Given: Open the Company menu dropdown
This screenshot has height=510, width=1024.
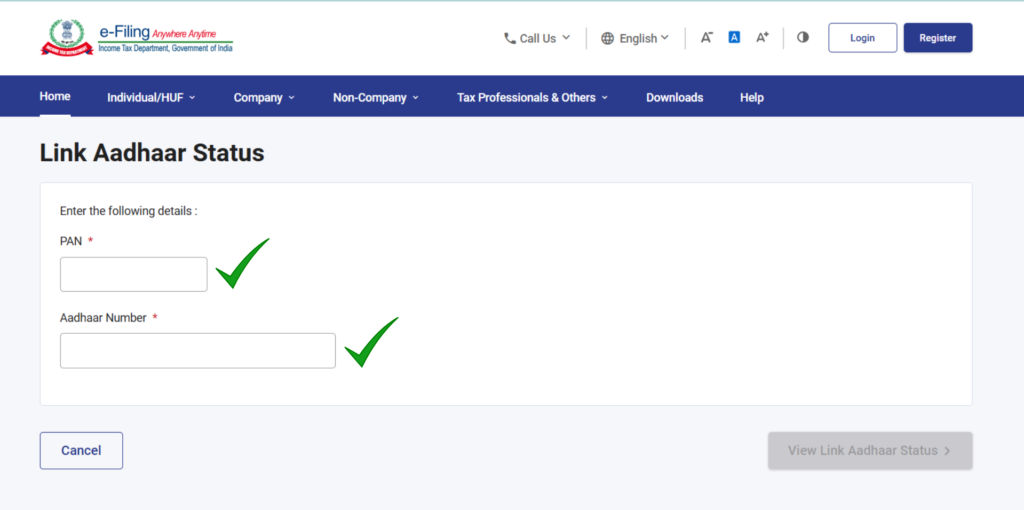Looking at the screenshot, I should coord(264,98).
